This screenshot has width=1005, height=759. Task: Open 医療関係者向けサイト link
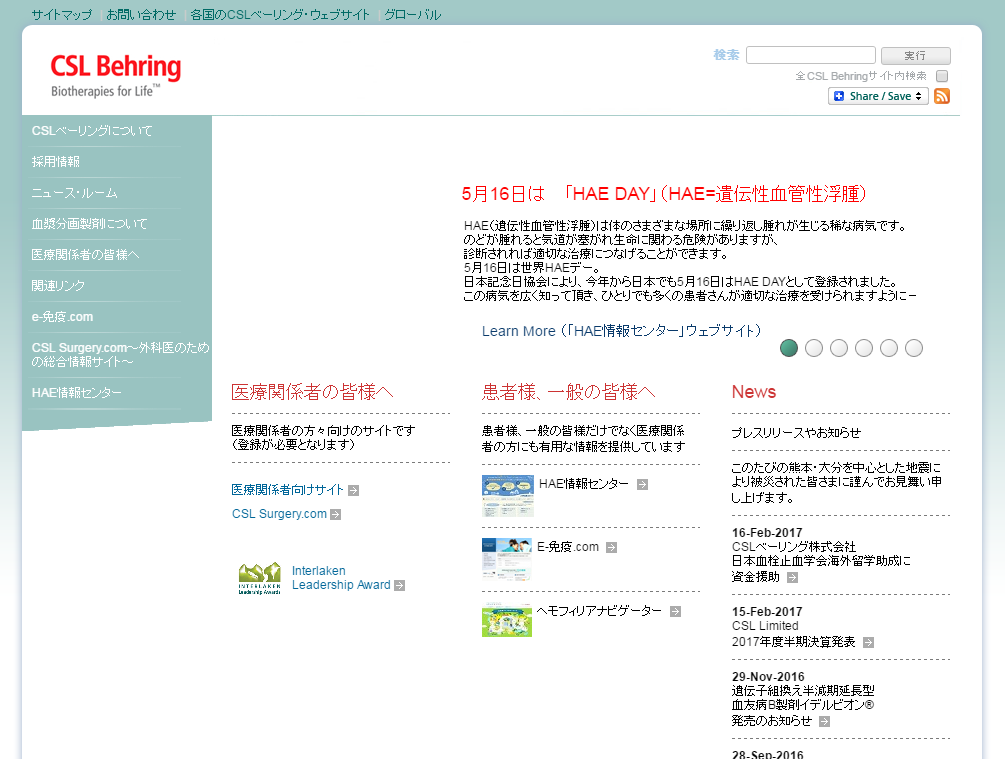pos(287,490)
